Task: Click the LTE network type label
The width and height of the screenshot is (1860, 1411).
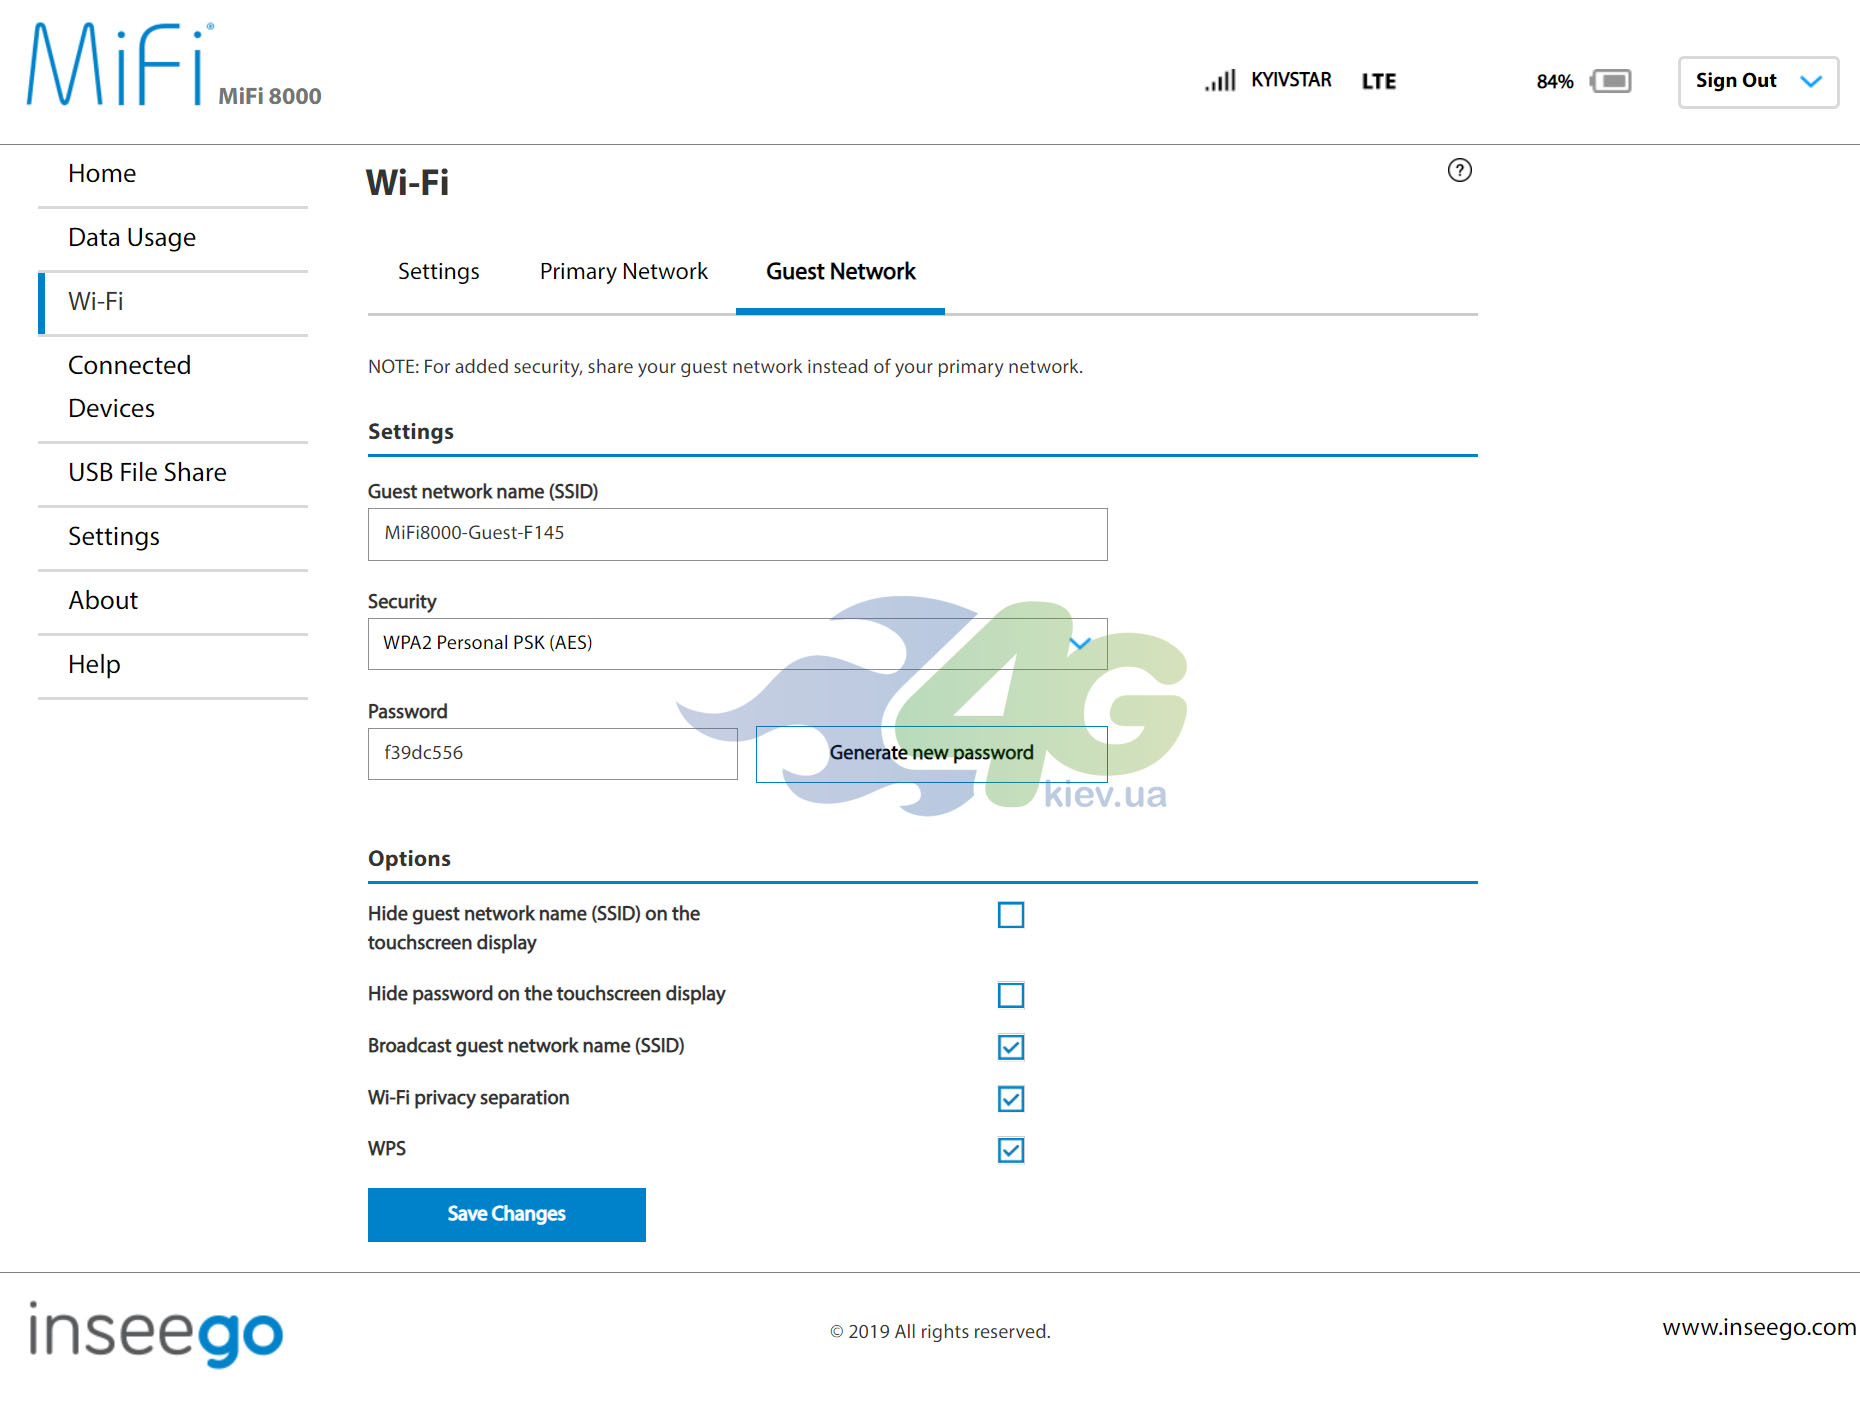Action: [1378, 81]
